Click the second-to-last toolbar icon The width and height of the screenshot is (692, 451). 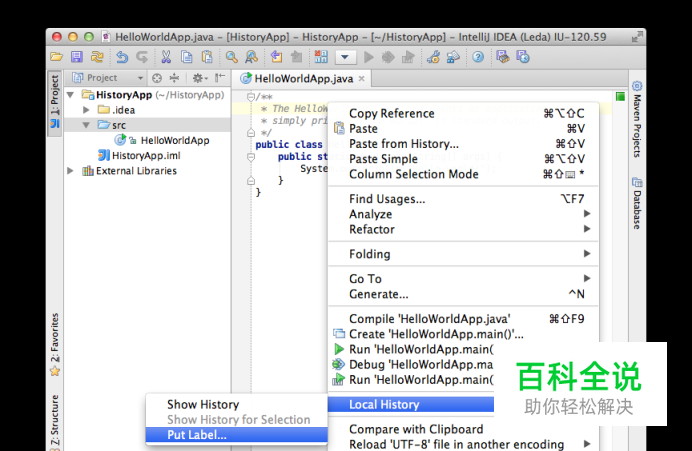[503, 57]
